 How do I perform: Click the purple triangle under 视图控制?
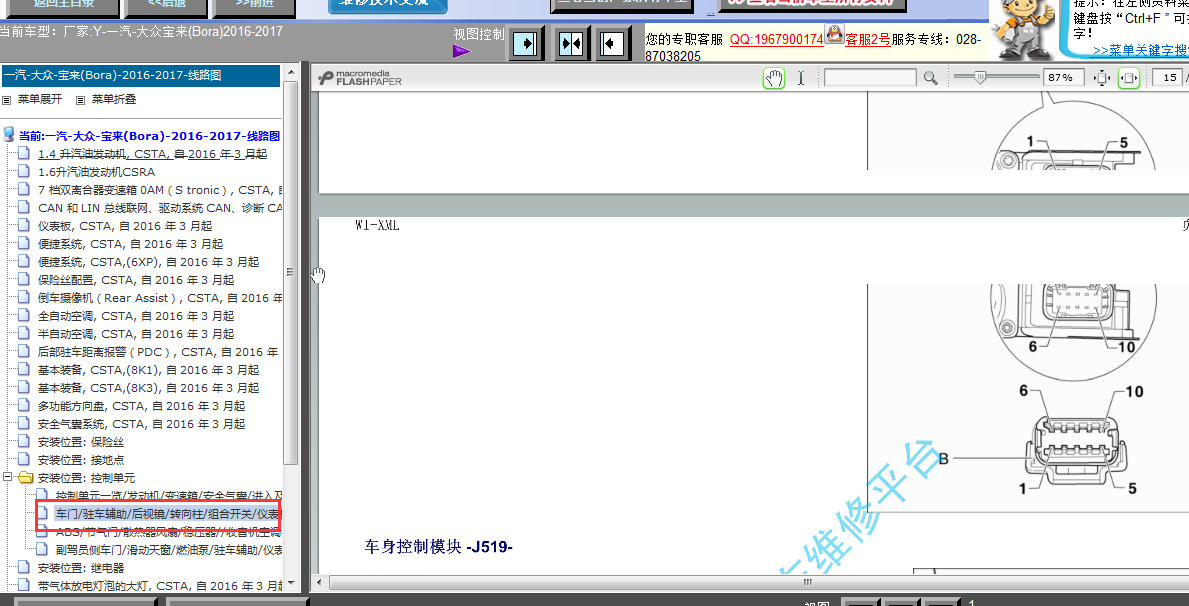[462, 51]
